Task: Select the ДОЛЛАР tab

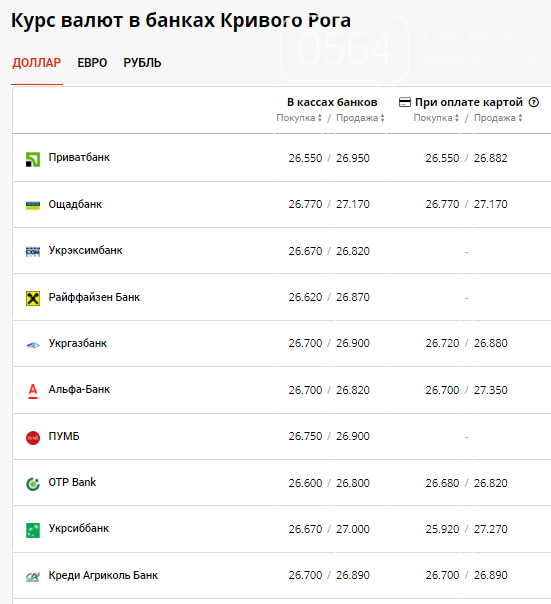Action: click(37, 63)
